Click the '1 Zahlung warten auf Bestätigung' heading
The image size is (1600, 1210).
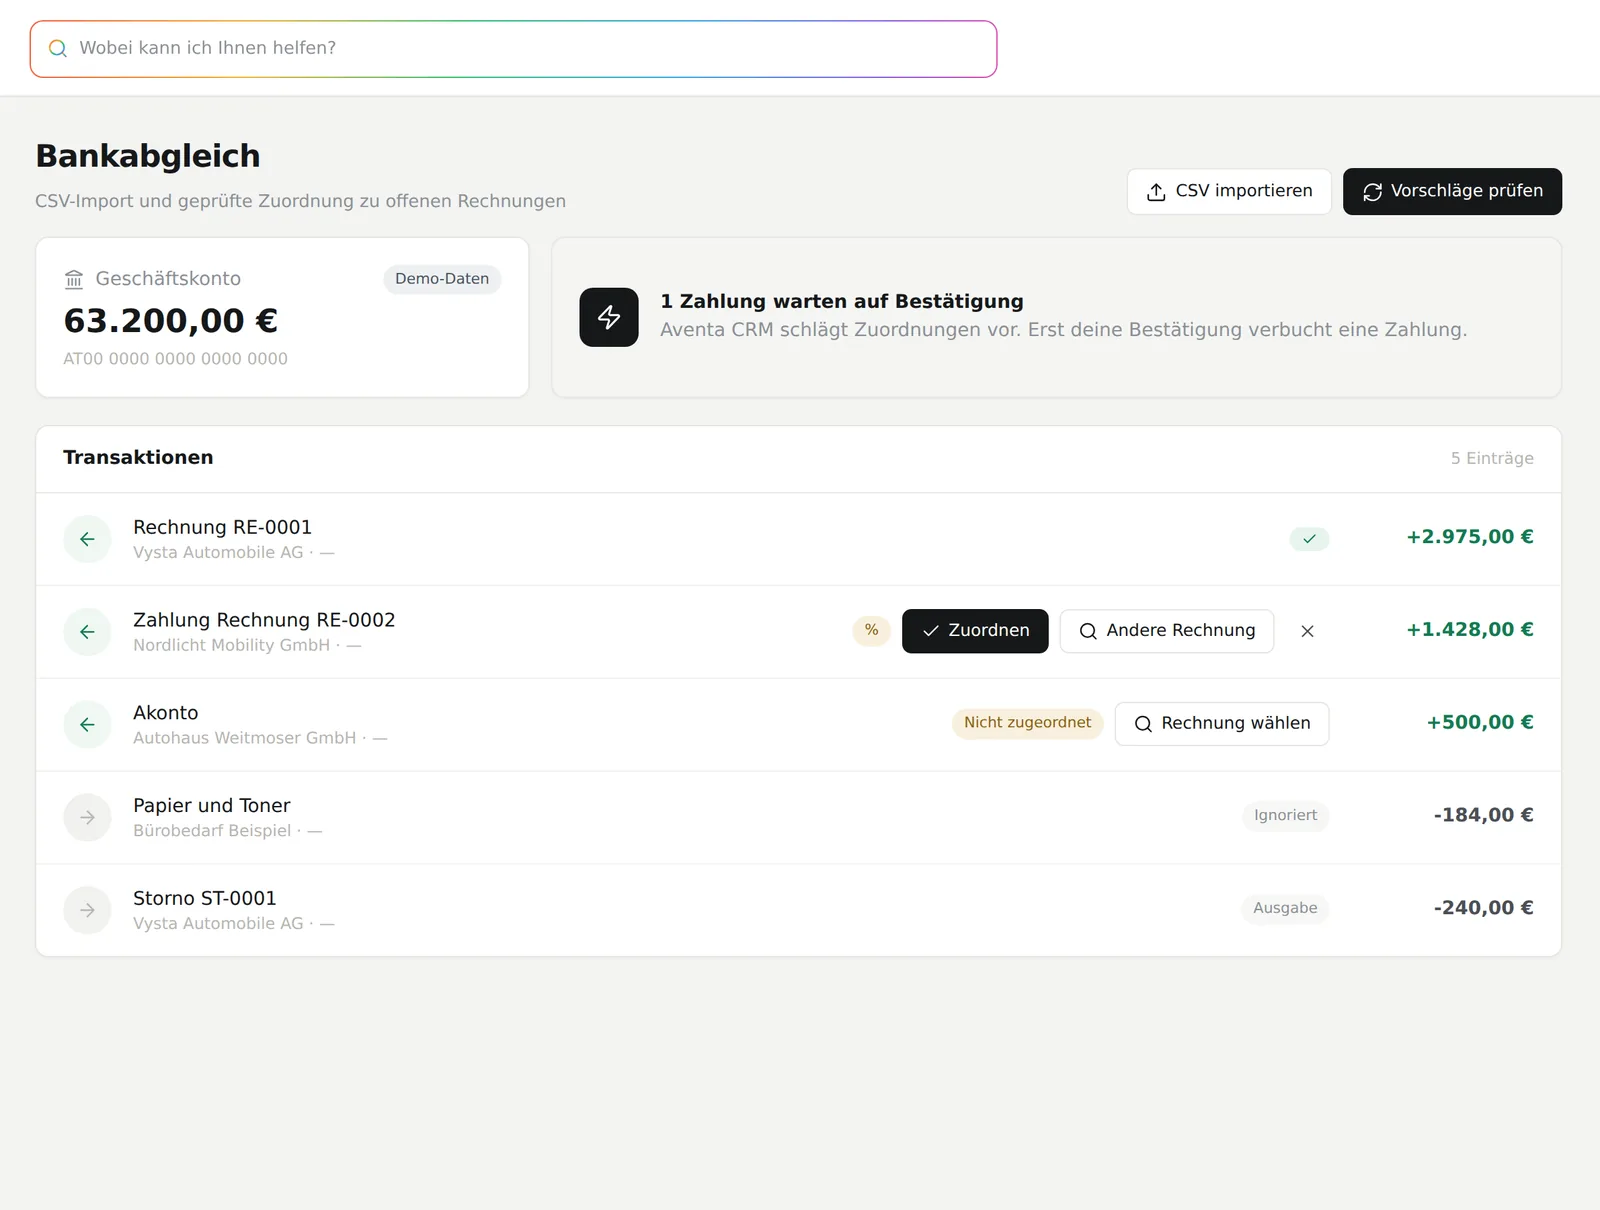[x=842, y=302]
